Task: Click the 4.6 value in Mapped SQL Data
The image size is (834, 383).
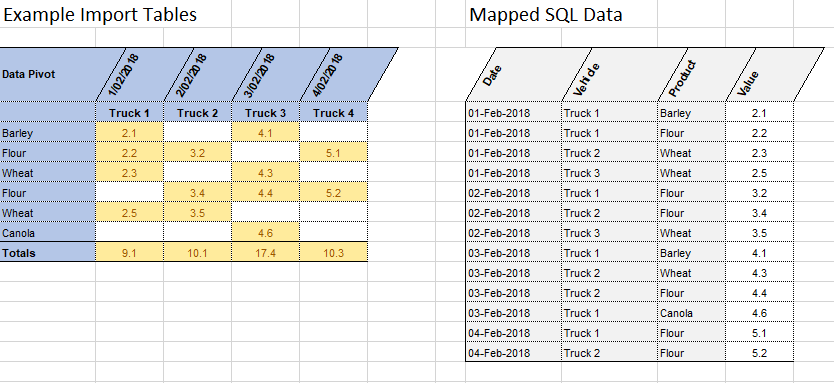Action: tap(760, 313)
